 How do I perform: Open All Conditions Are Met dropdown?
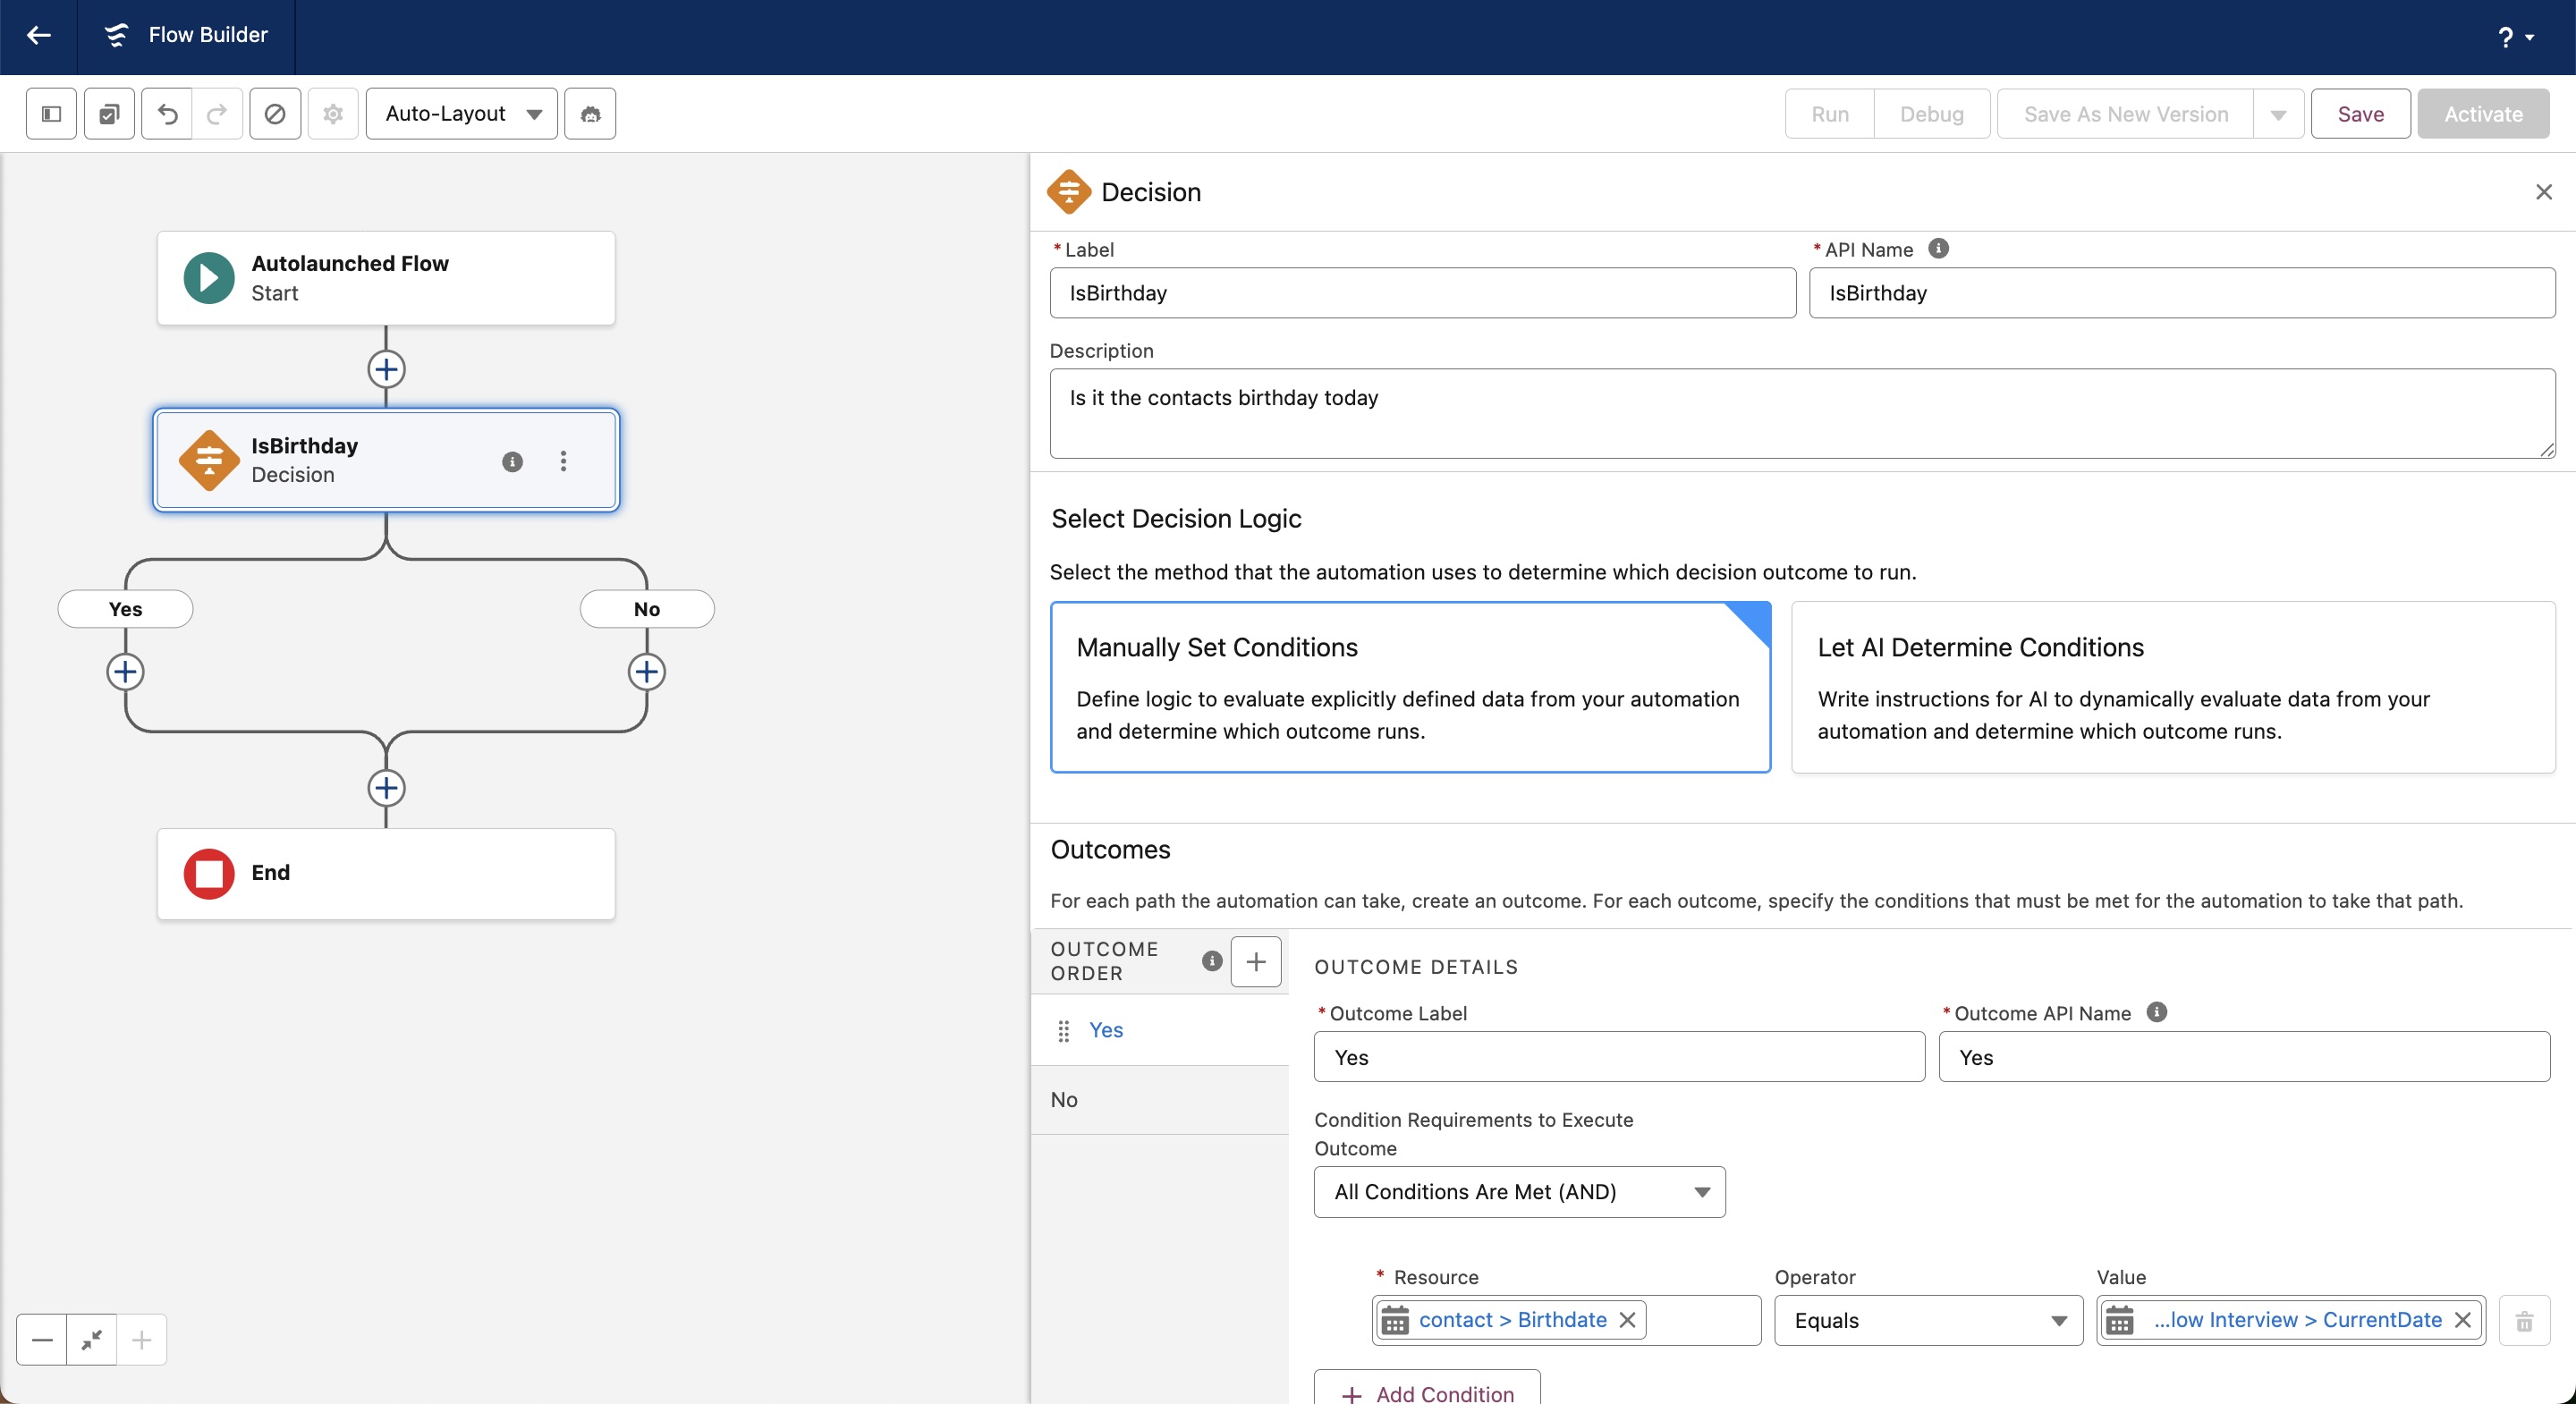point(1518,1192)
